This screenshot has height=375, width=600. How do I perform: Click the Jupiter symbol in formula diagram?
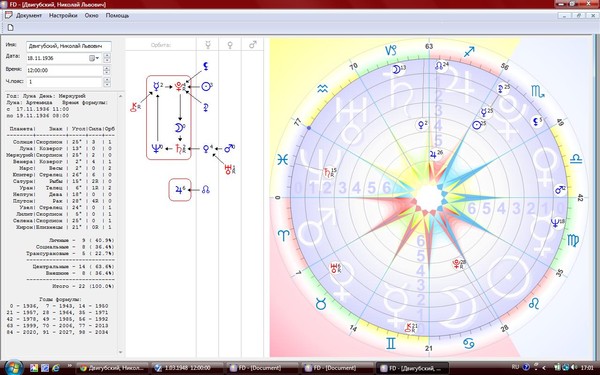[x=178, y=189]
